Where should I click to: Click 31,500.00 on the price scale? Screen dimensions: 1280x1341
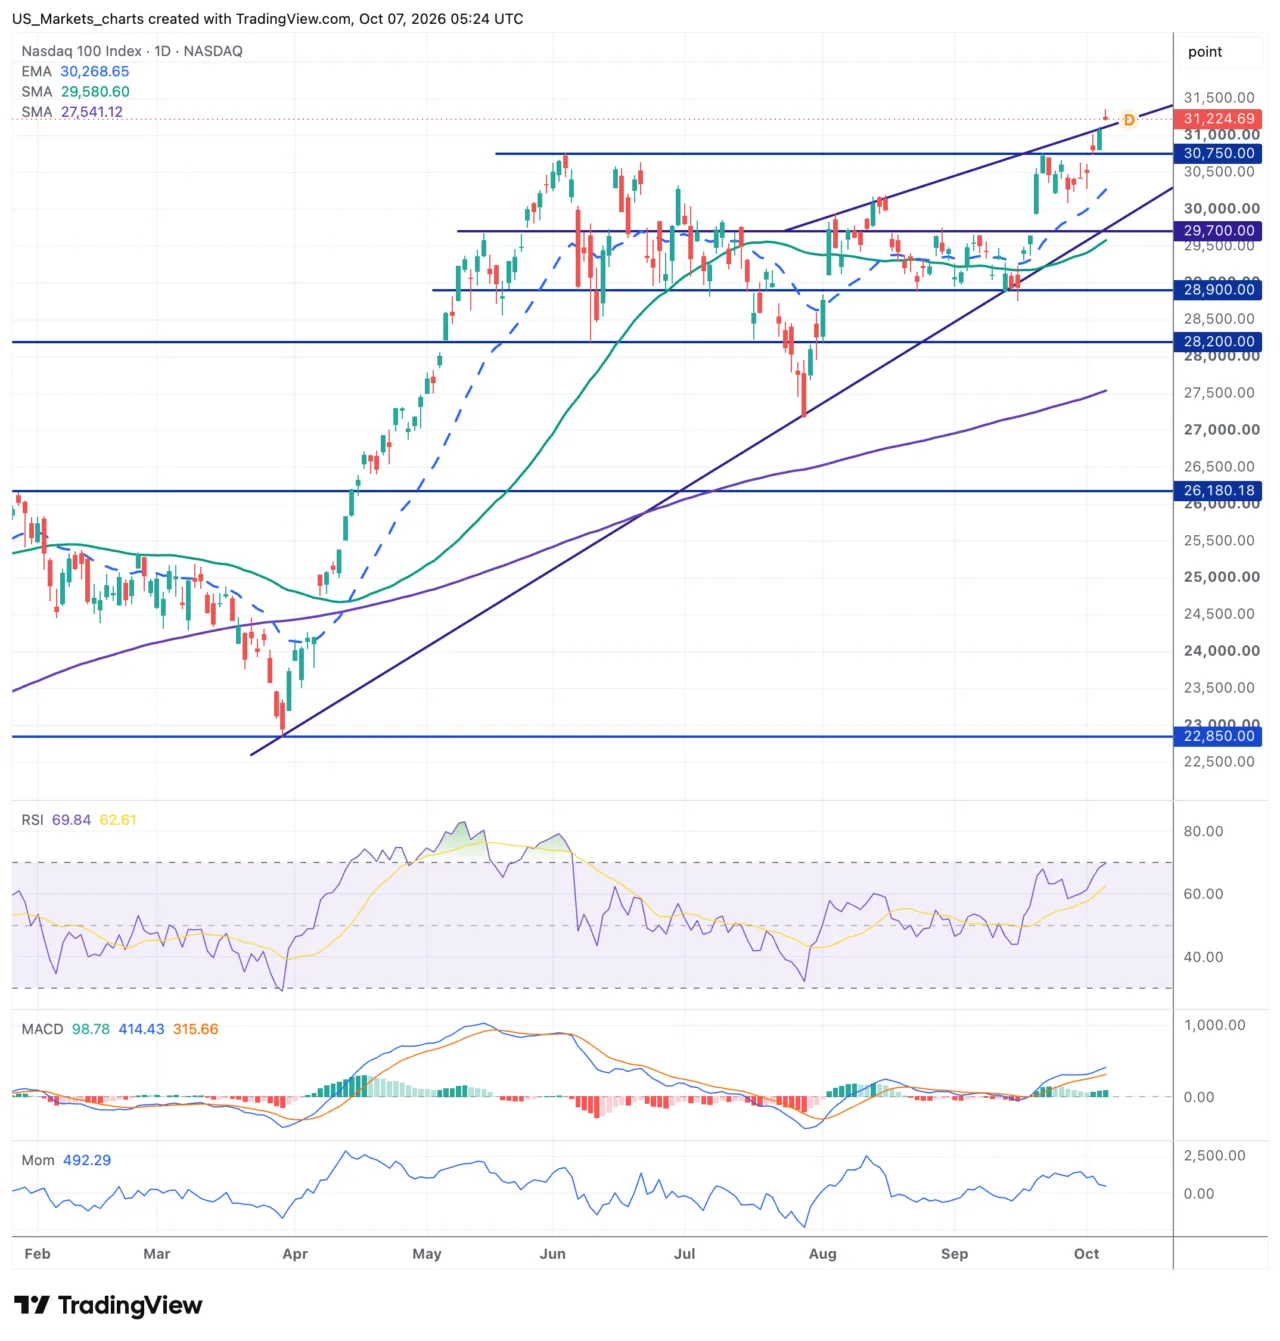pos(1219,97)
